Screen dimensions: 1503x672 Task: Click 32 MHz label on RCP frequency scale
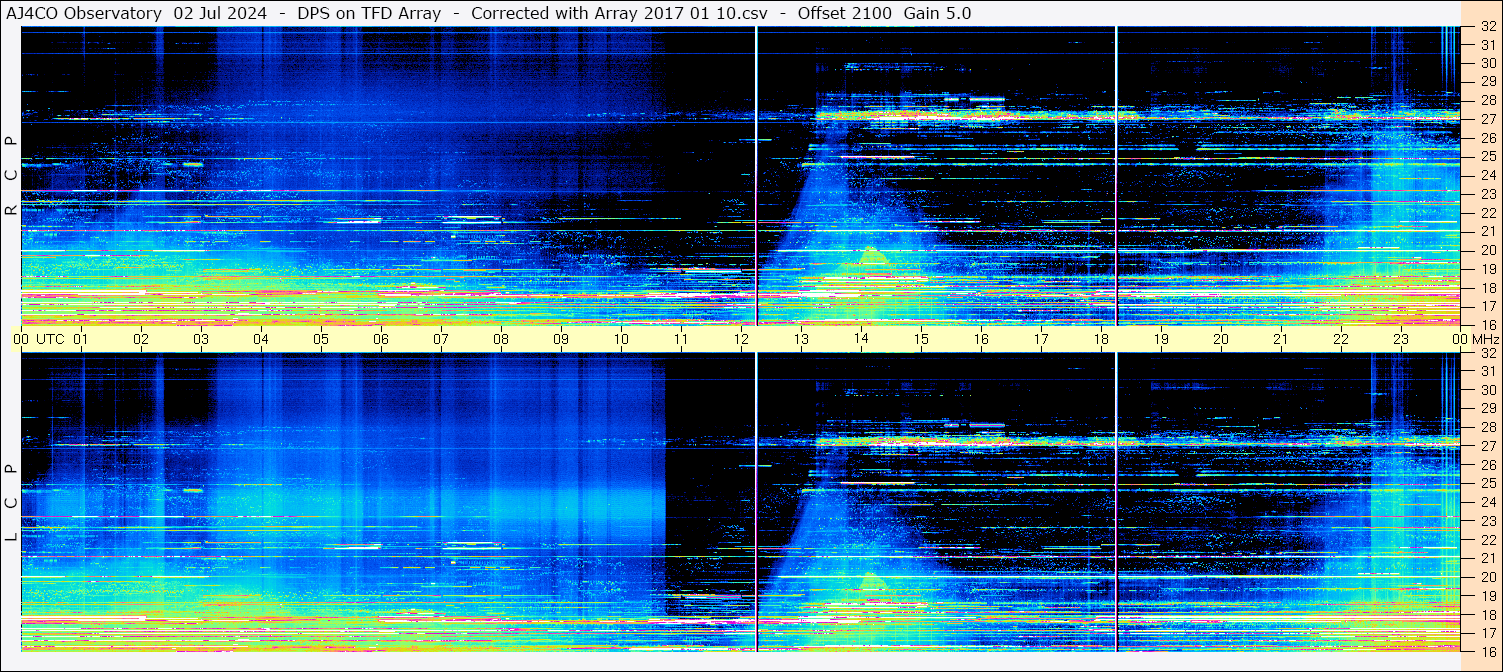tap(1487, 27)
